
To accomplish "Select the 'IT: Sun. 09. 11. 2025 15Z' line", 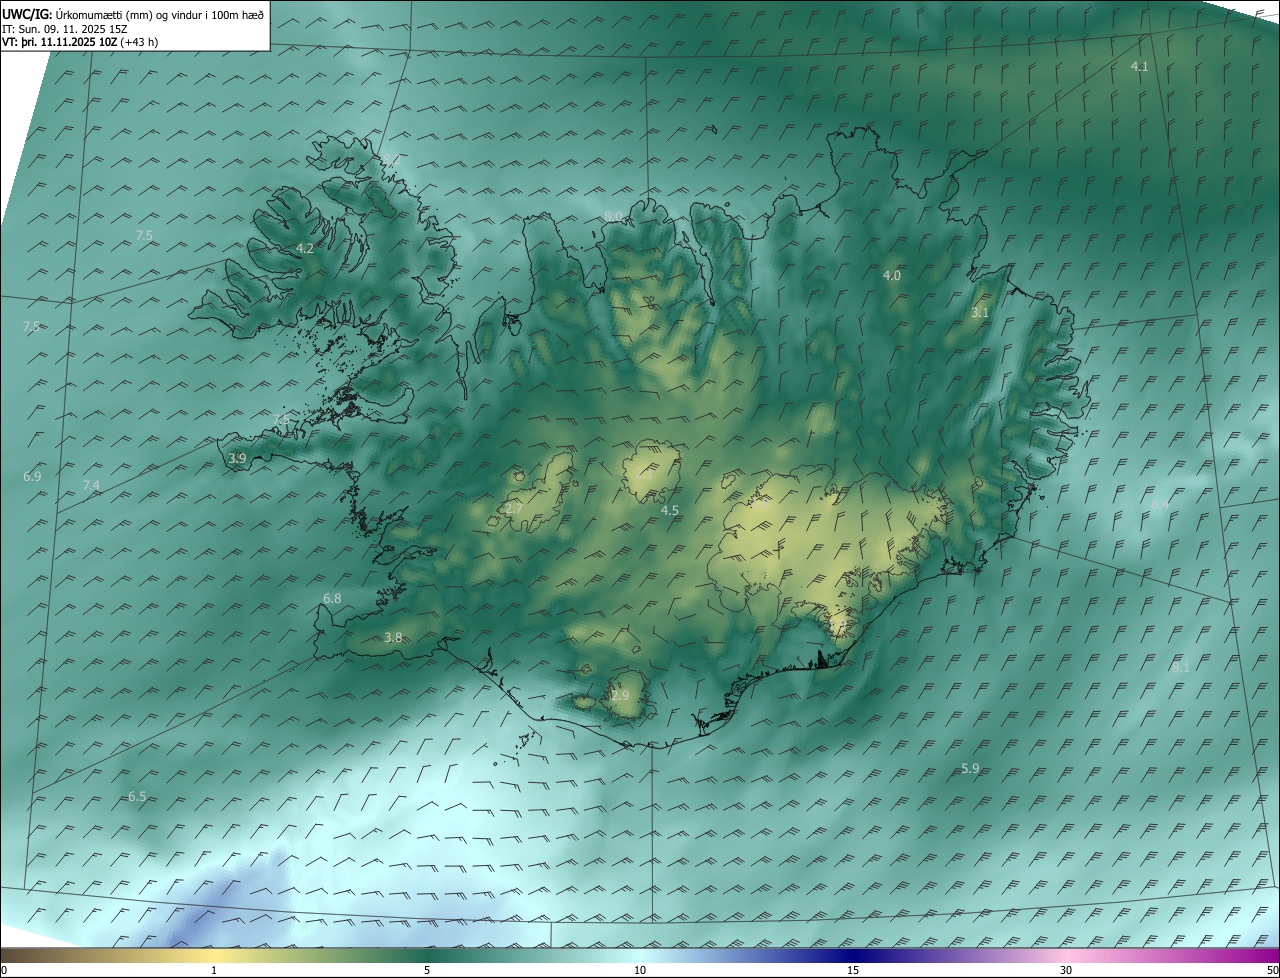I will 65,29.
